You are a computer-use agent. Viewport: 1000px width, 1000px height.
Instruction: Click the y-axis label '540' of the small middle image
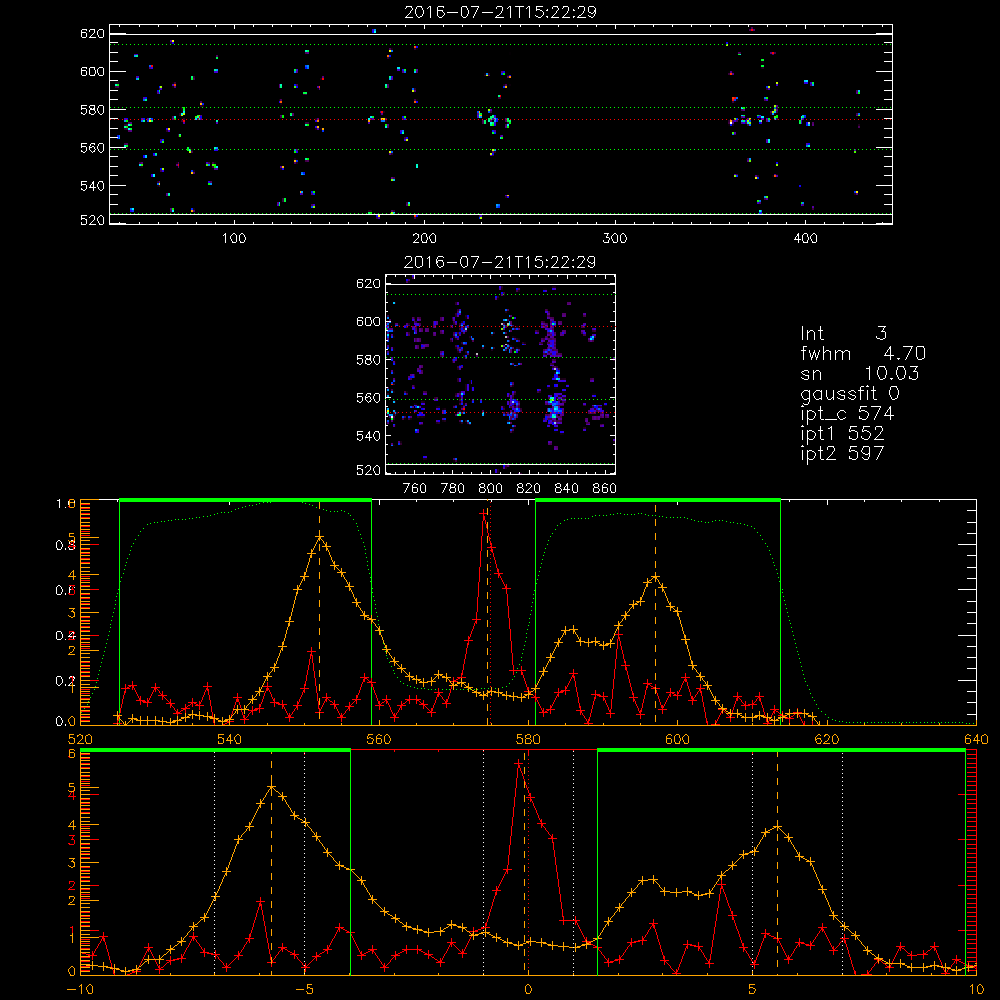tap(368, 436)
